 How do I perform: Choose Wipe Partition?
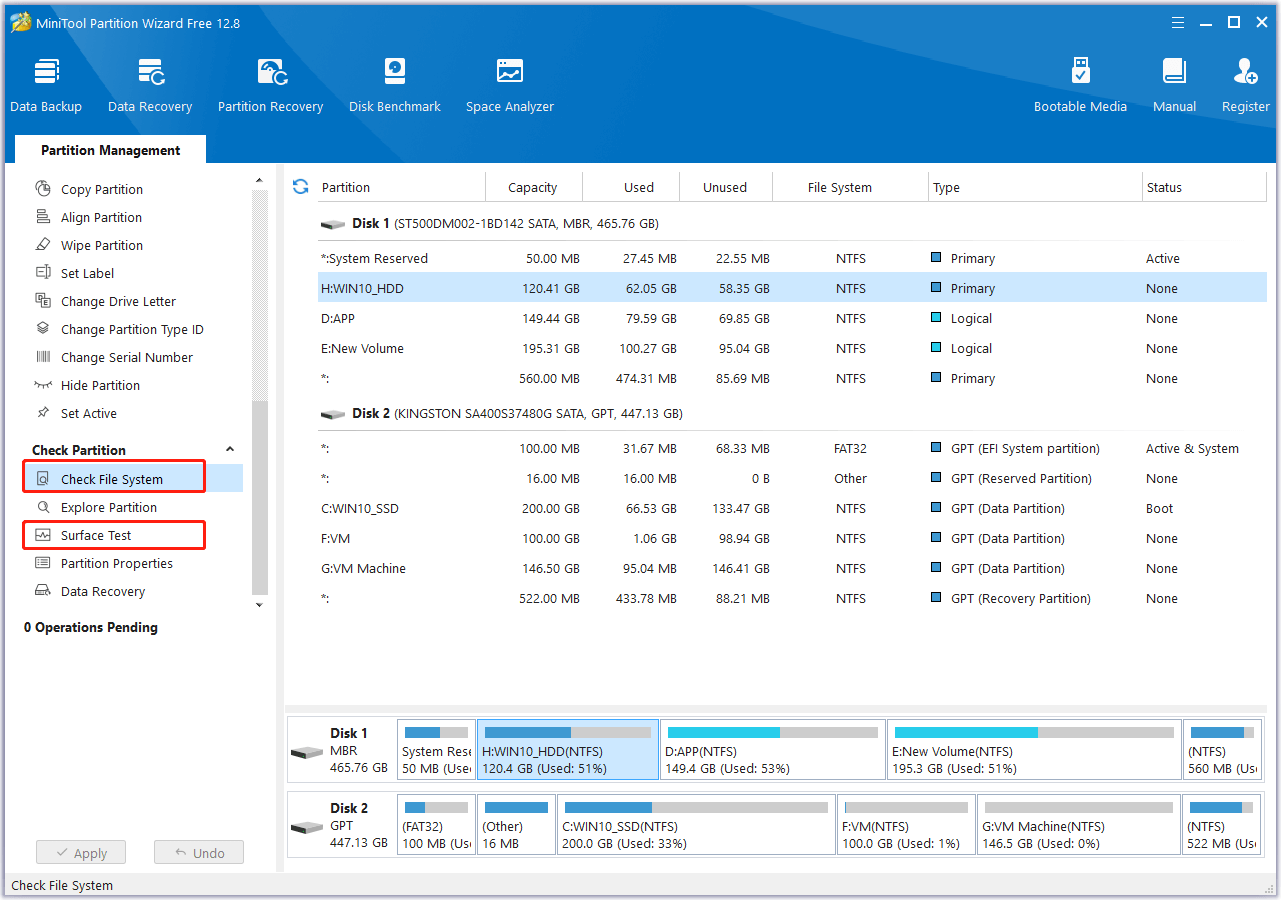pyautogui.click(x=102, y=245)
